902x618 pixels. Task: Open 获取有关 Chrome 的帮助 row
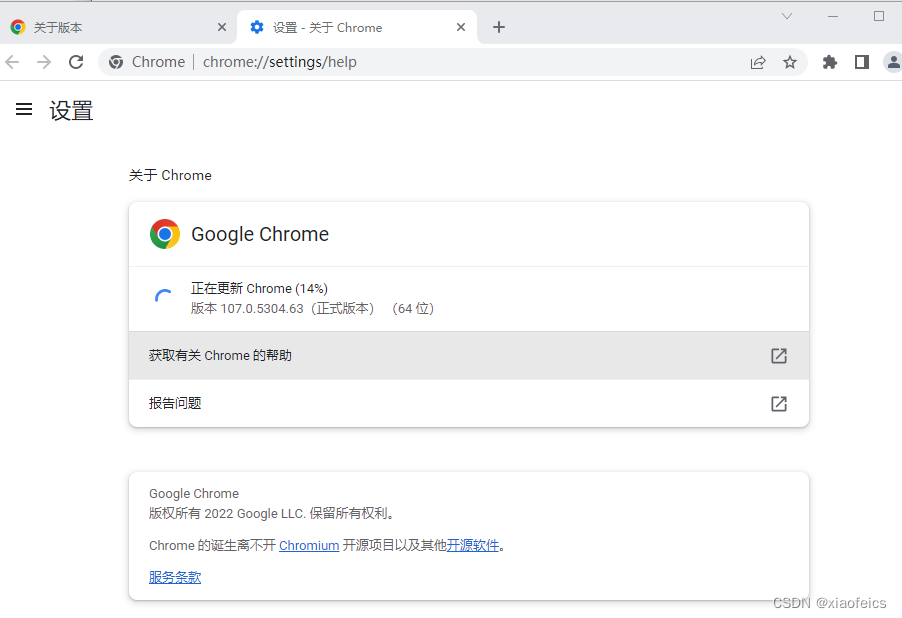click(469, 356)
